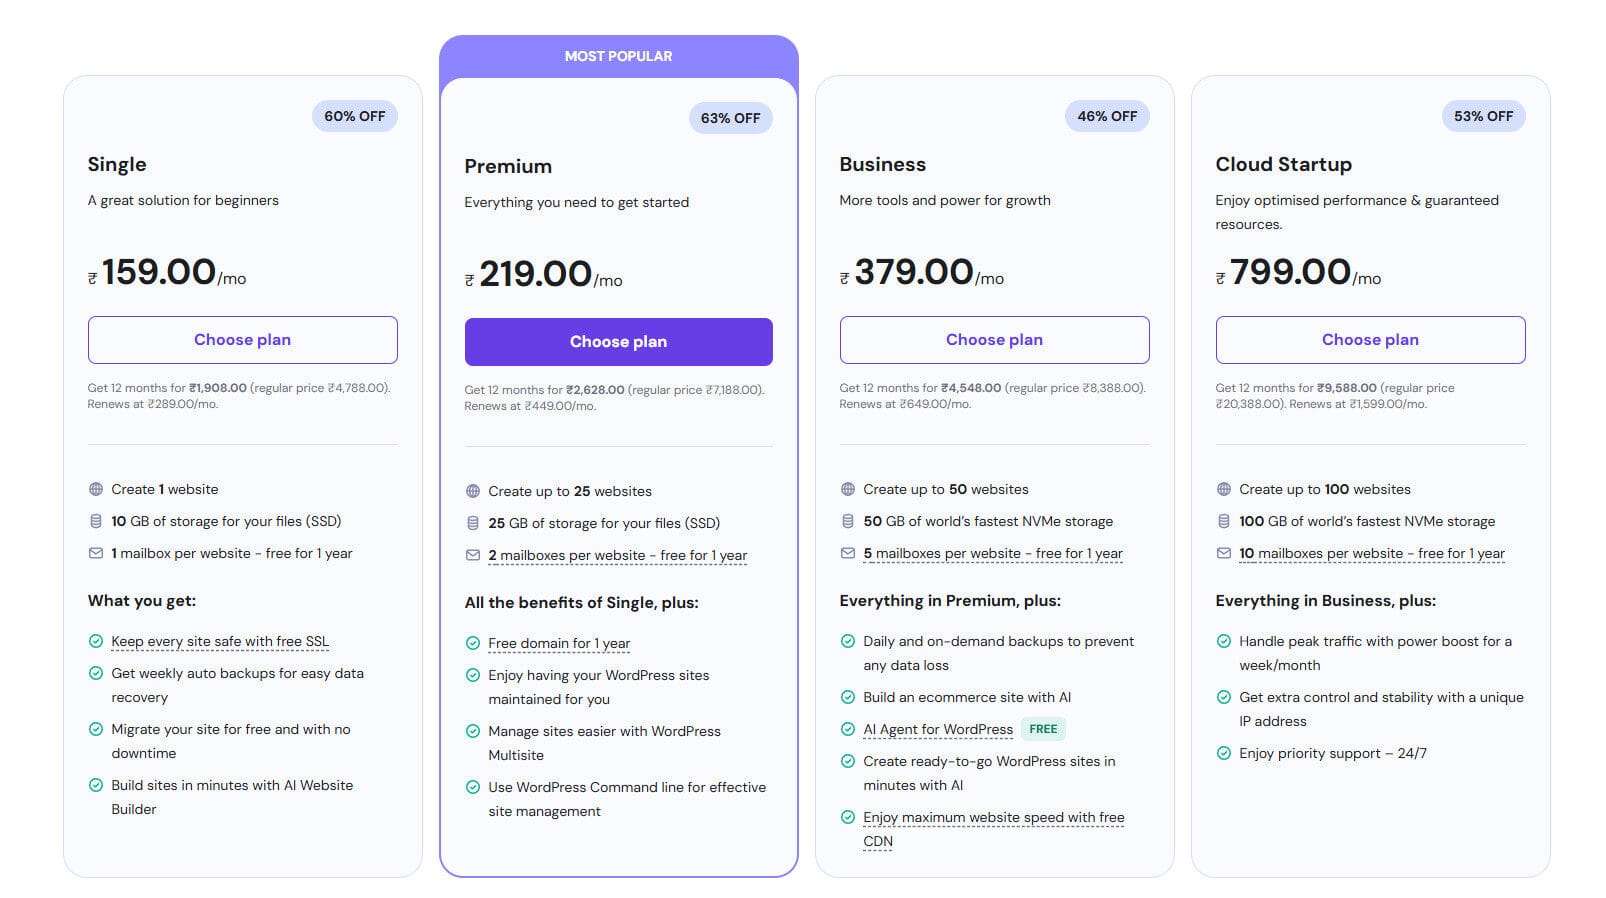
Task: Click envelope icon in Single plan
Action: click(x=96, y=553)
